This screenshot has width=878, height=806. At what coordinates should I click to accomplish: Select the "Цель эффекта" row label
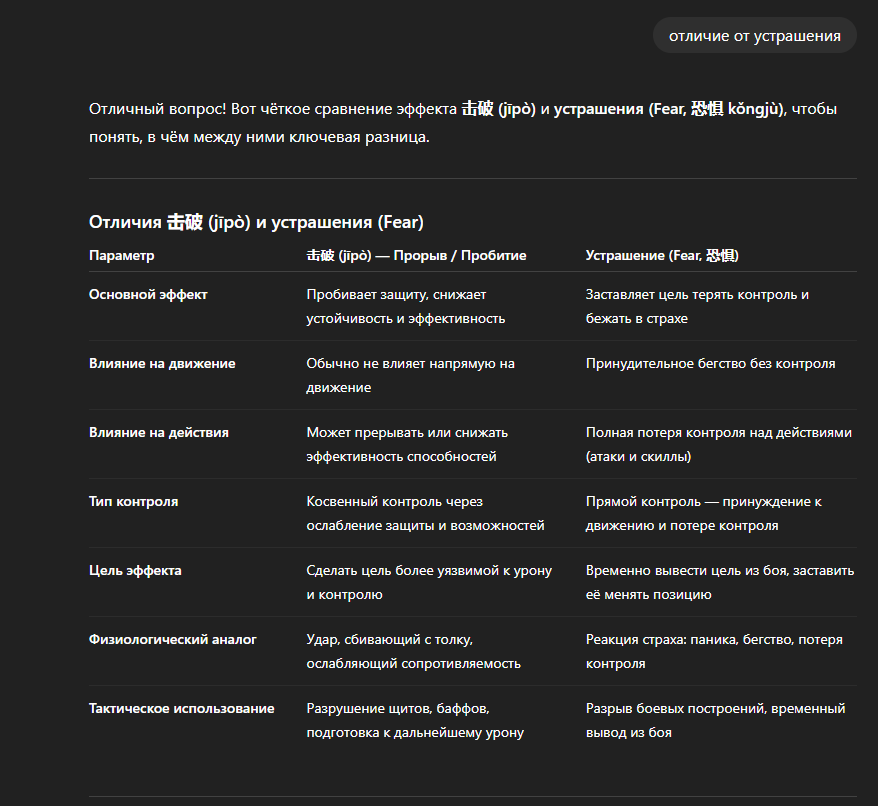135,571
